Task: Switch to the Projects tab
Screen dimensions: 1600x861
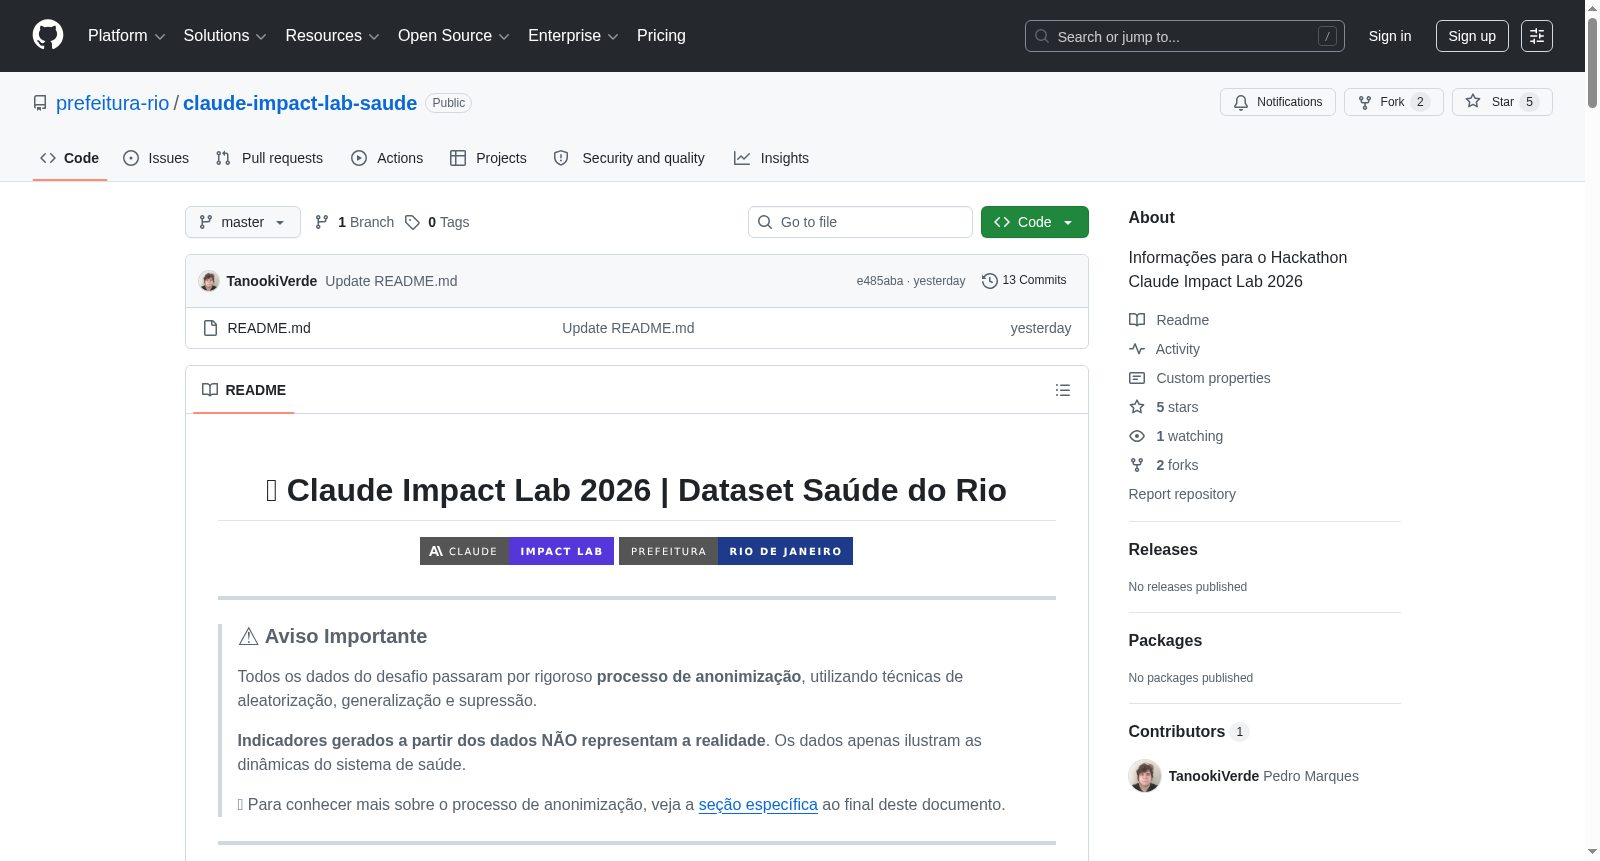Action: pyautogui.click(x=488, y=158)
